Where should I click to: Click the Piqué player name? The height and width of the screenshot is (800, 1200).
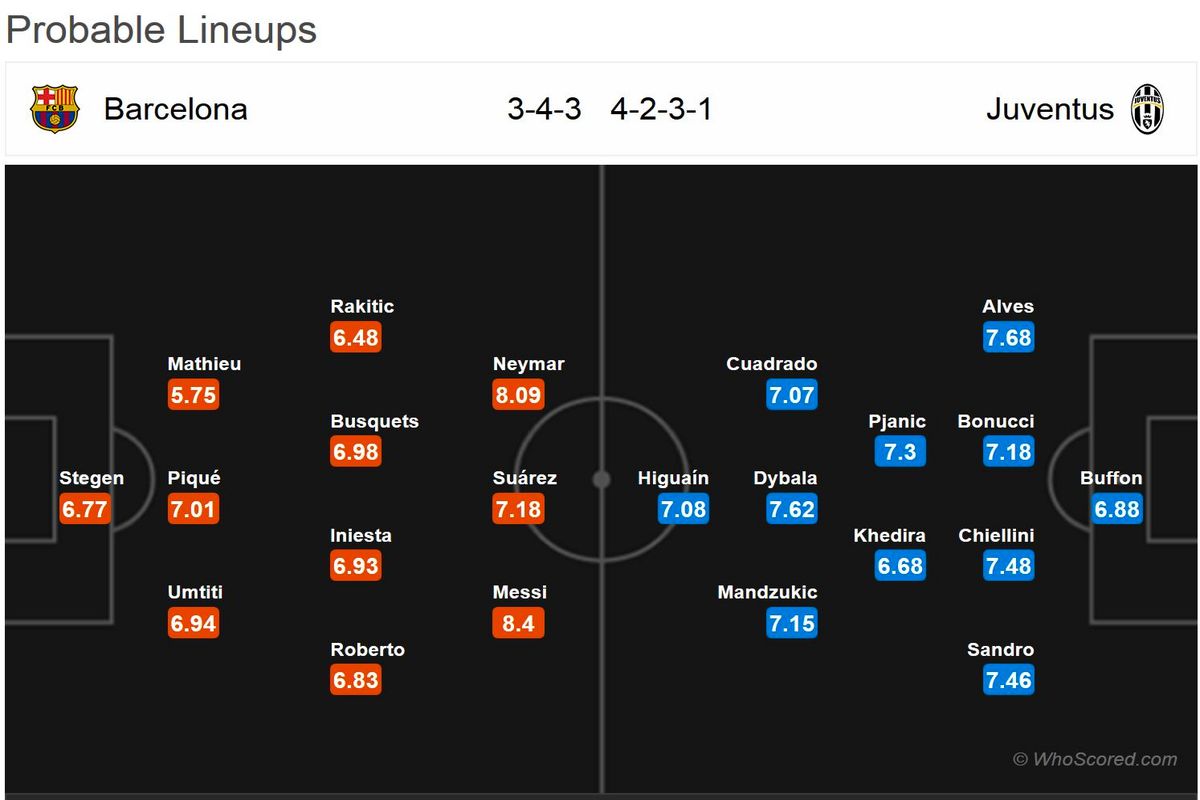[194, 478]
